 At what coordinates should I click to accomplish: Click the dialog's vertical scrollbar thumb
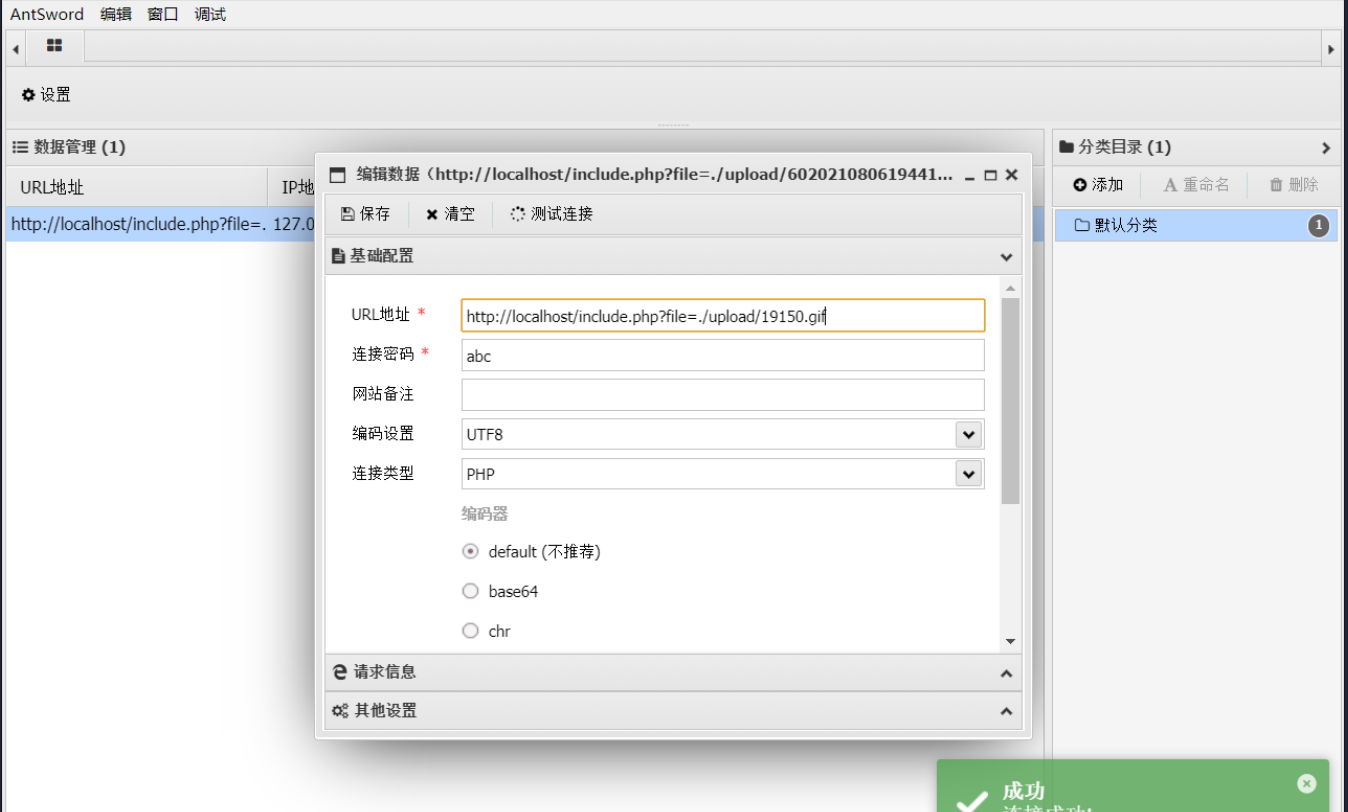1010,400
